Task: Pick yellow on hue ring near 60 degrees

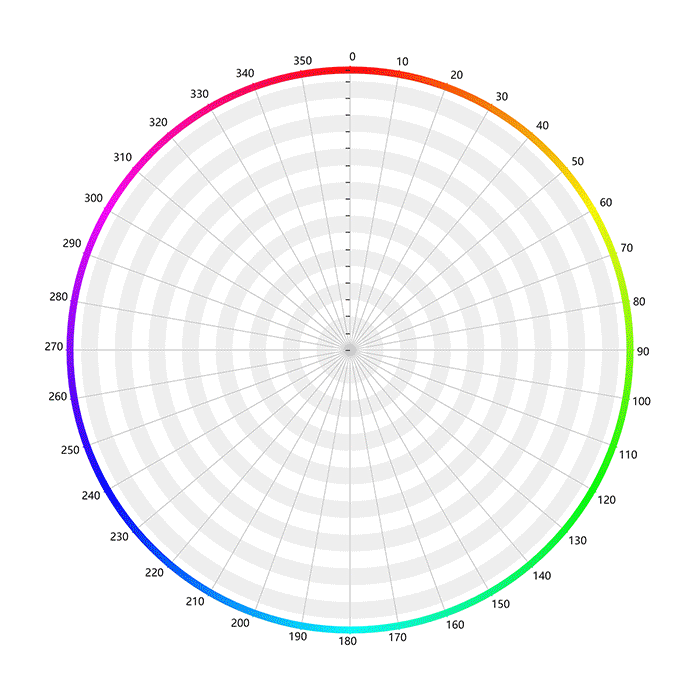Action: [593, 210]
